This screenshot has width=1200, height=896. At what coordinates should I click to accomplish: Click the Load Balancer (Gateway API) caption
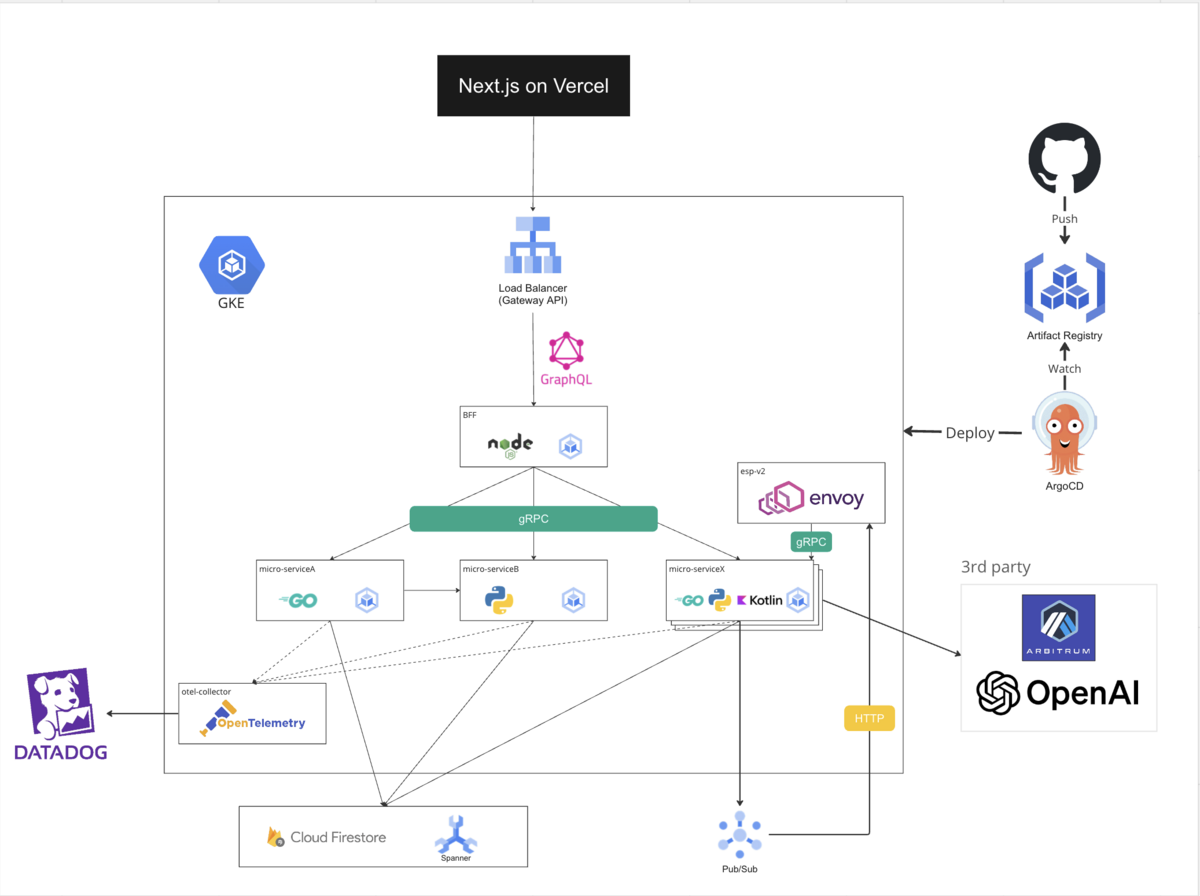click(x=534, y=295)
